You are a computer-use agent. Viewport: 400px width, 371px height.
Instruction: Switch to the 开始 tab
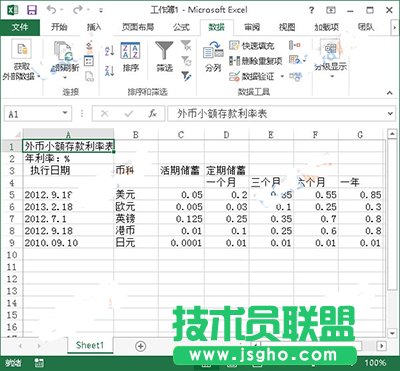(59, 27)
